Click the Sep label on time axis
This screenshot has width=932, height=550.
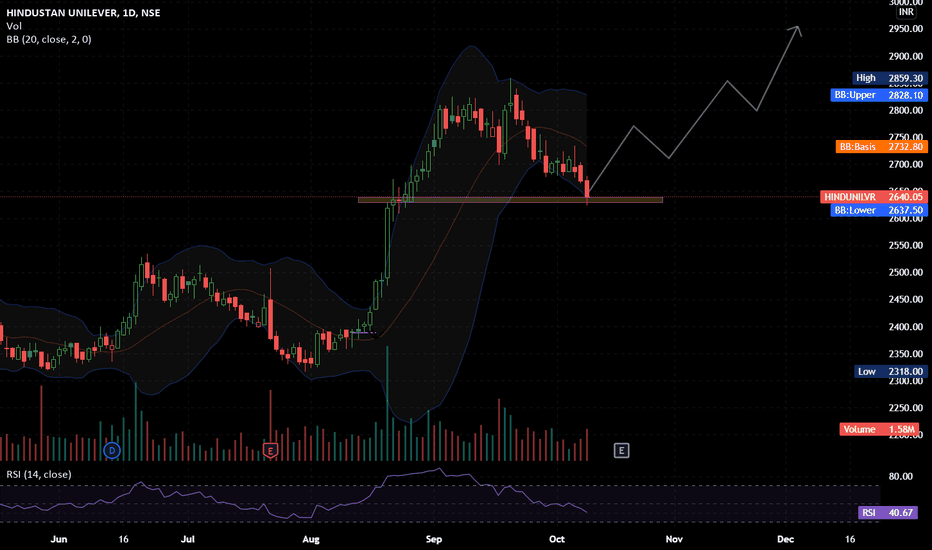(x=434, y=539)
